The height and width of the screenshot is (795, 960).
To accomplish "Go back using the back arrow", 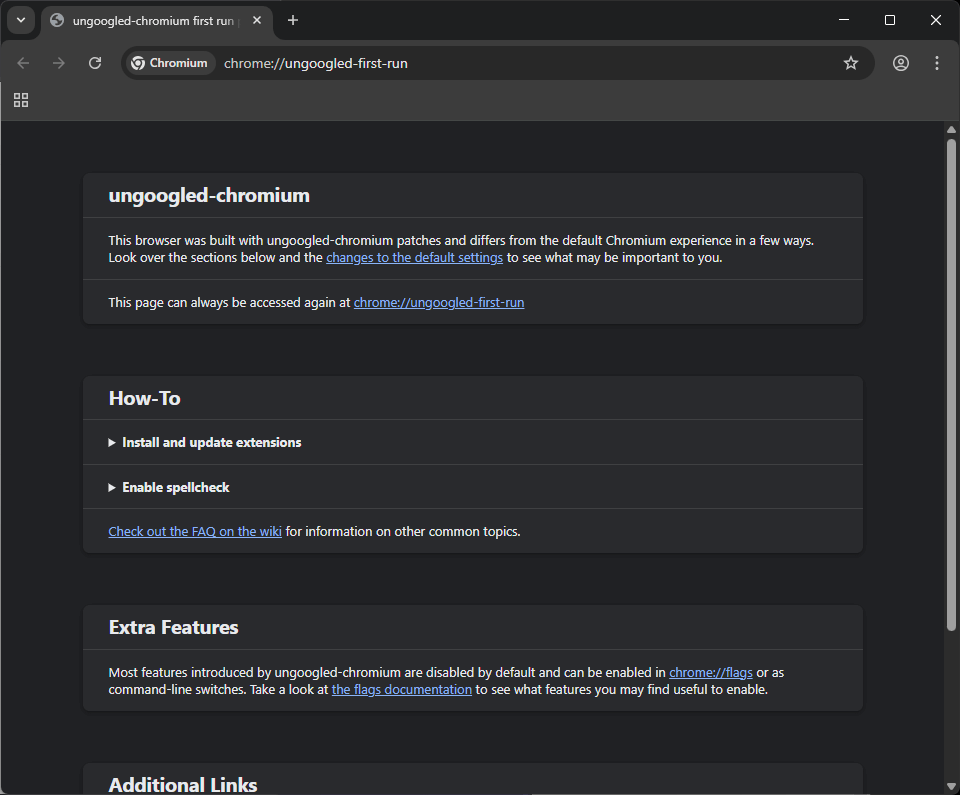I will click(23, 63).
